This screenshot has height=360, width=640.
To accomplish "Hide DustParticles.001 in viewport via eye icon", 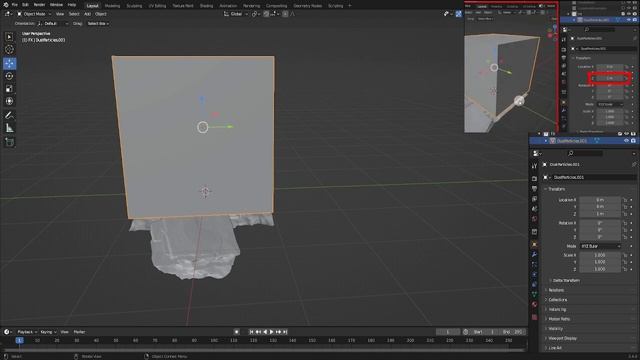I will click(627, 141).
